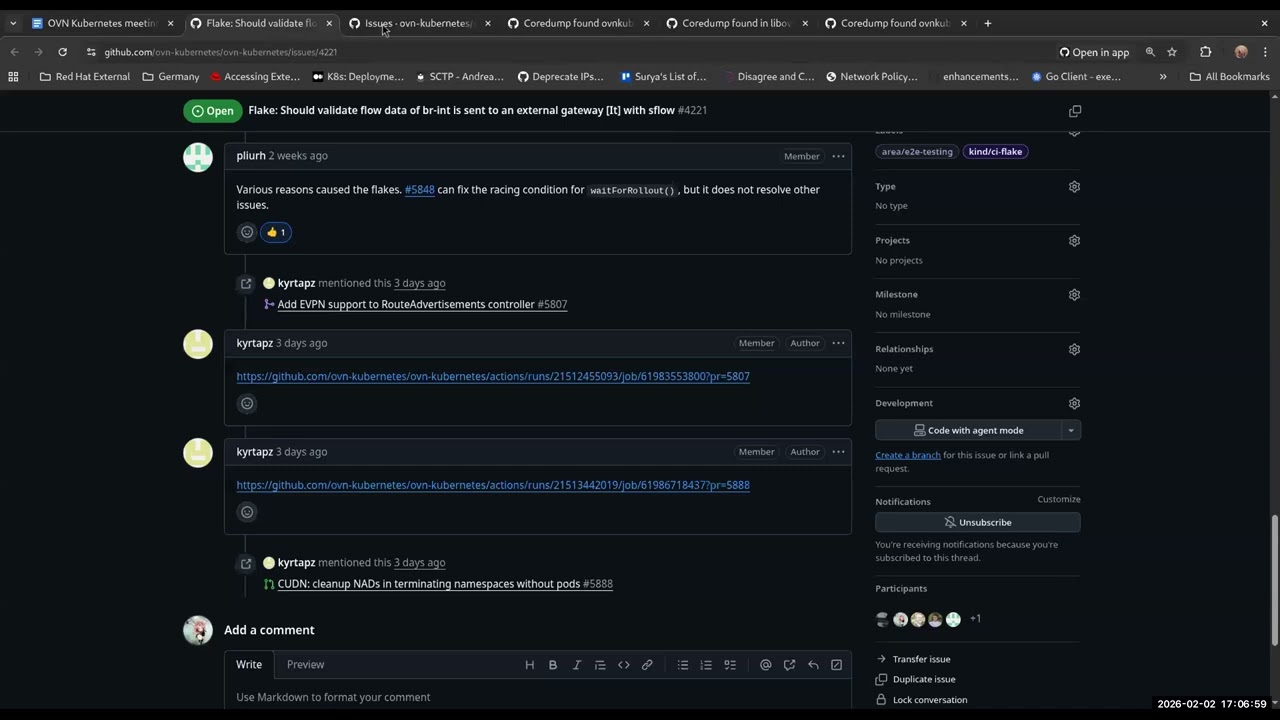Click the comment text input area
This screenshot has height=720, width=1280.
[x=538, y=698]
